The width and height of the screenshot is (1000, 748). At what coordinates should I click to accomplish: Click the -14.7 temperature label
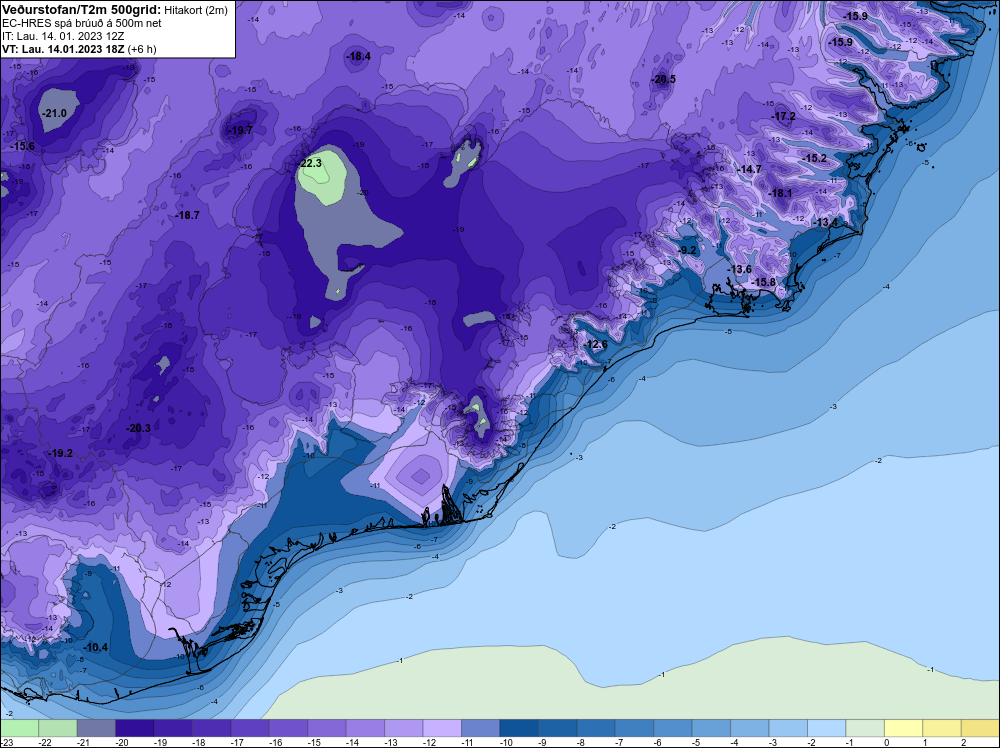click(750, 169)
